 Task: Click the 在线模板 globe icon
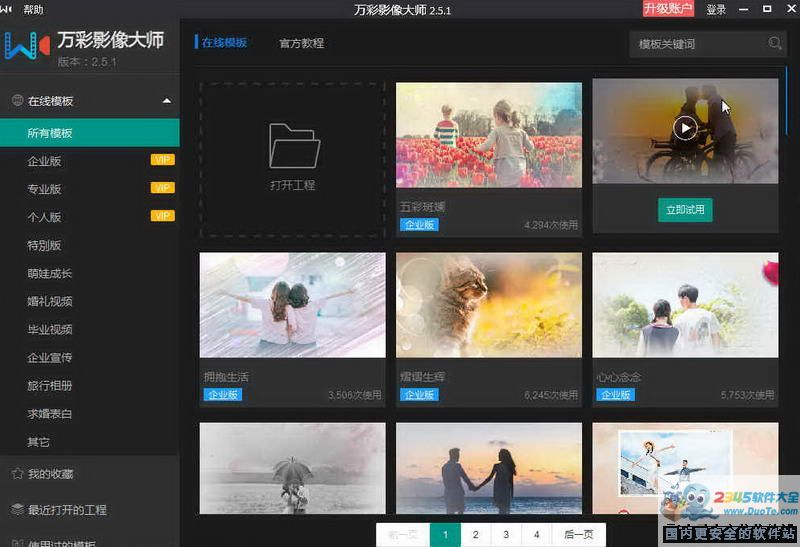point(17,101)
